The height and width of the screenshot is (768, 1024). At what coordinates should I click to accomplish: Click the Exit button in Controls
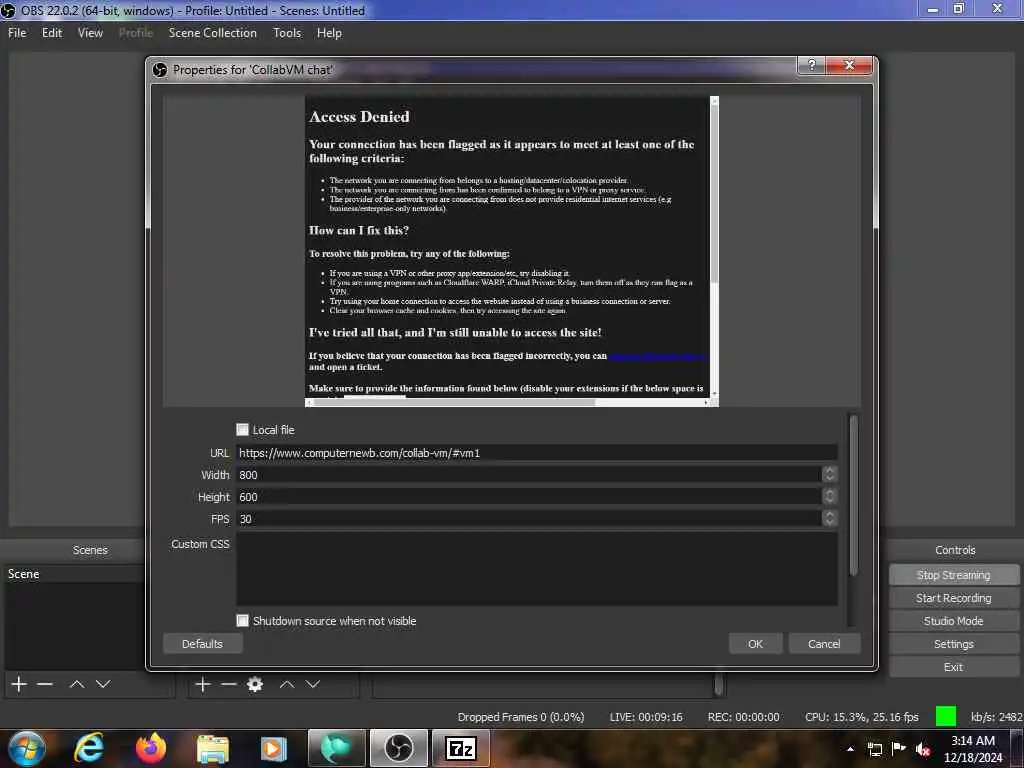953,667
